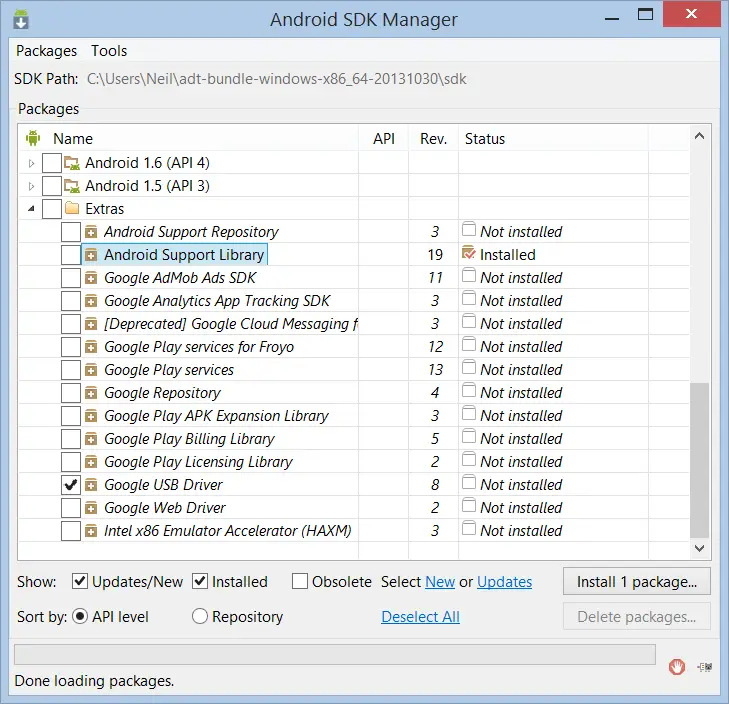Click the Intel HAXM package icon
Image resolution: width=729 pixels, height=704 pixels.
[x=91, y=531]
